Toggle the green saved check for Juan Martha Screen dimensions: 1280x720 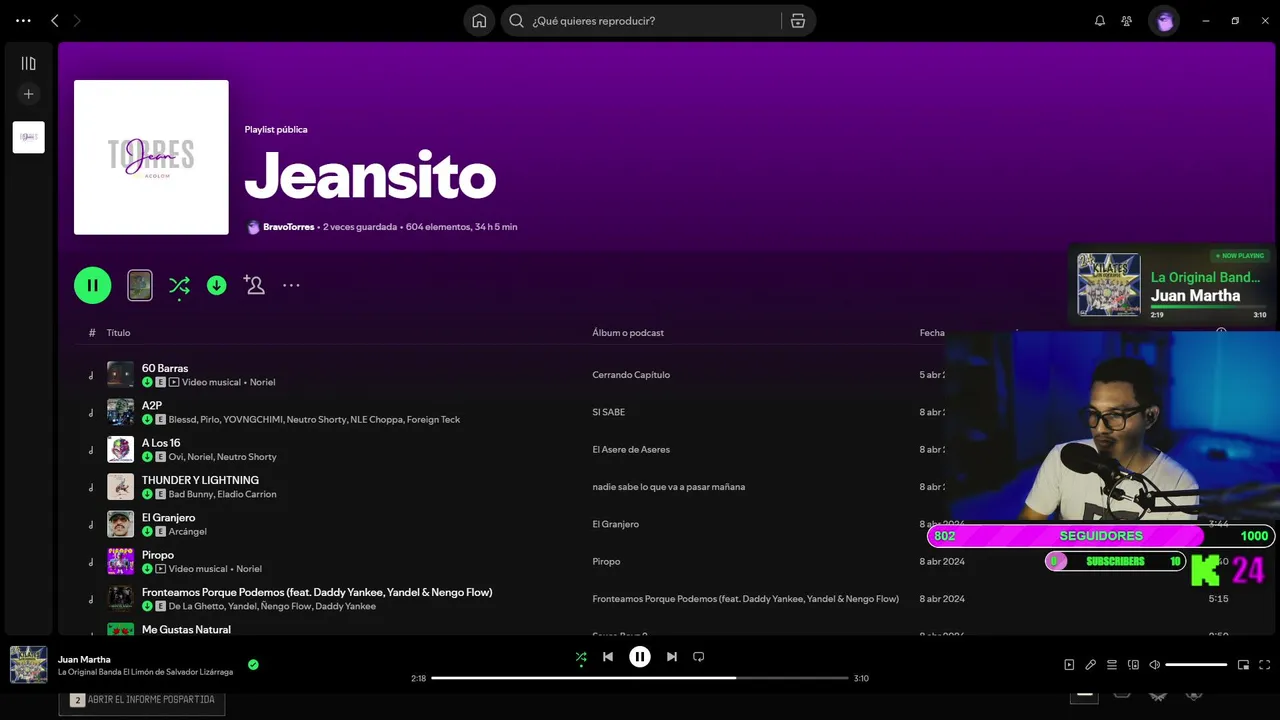[253, 664]
